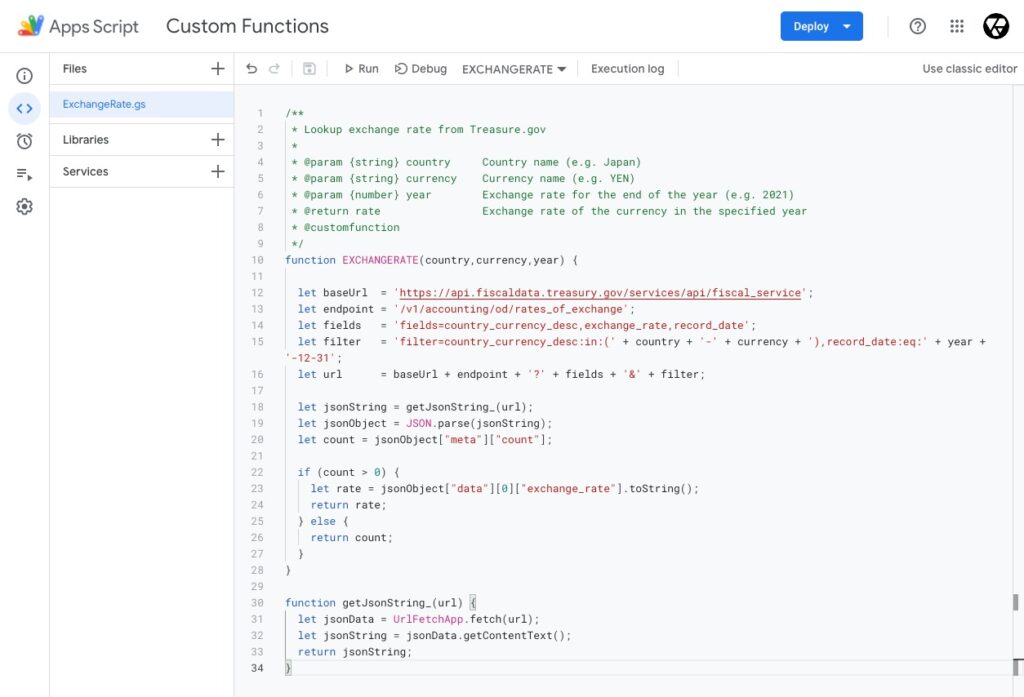Select the ExchangeRate.gs file
This screenshot has height=697, width=1024.
tap(142, 105)
